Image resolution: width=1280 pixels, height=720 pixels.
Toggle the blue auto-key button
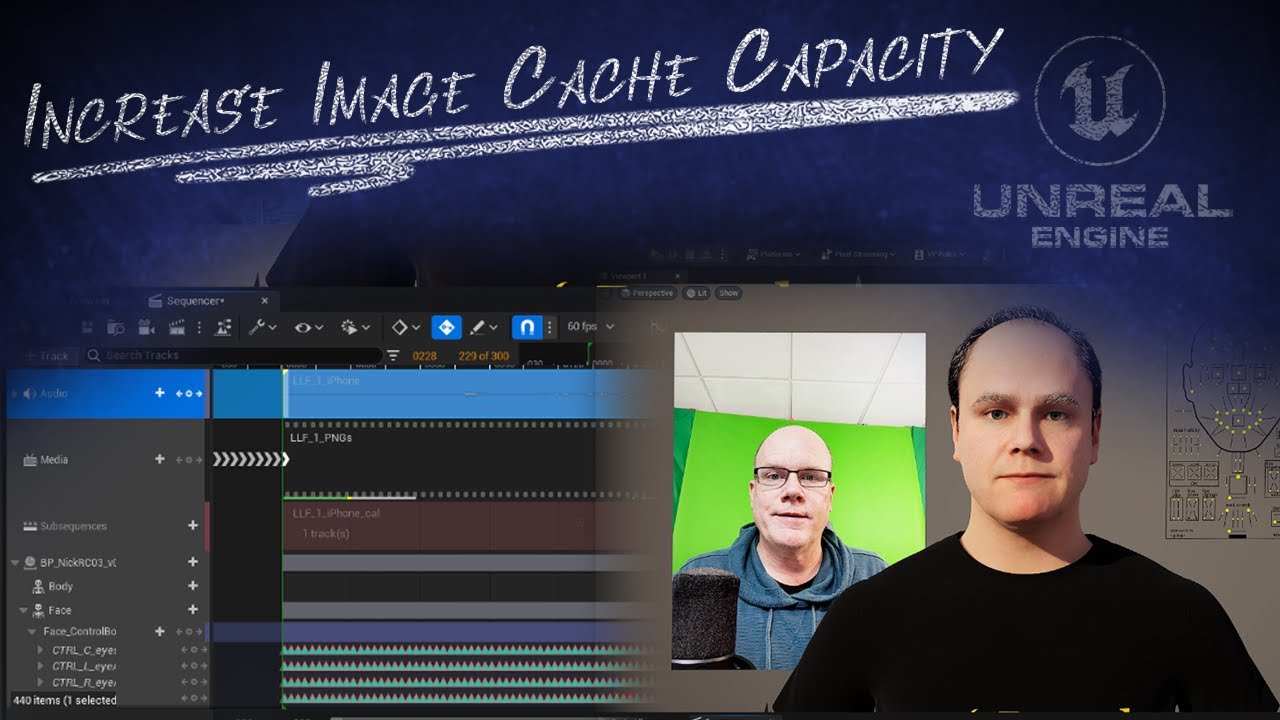446,327
